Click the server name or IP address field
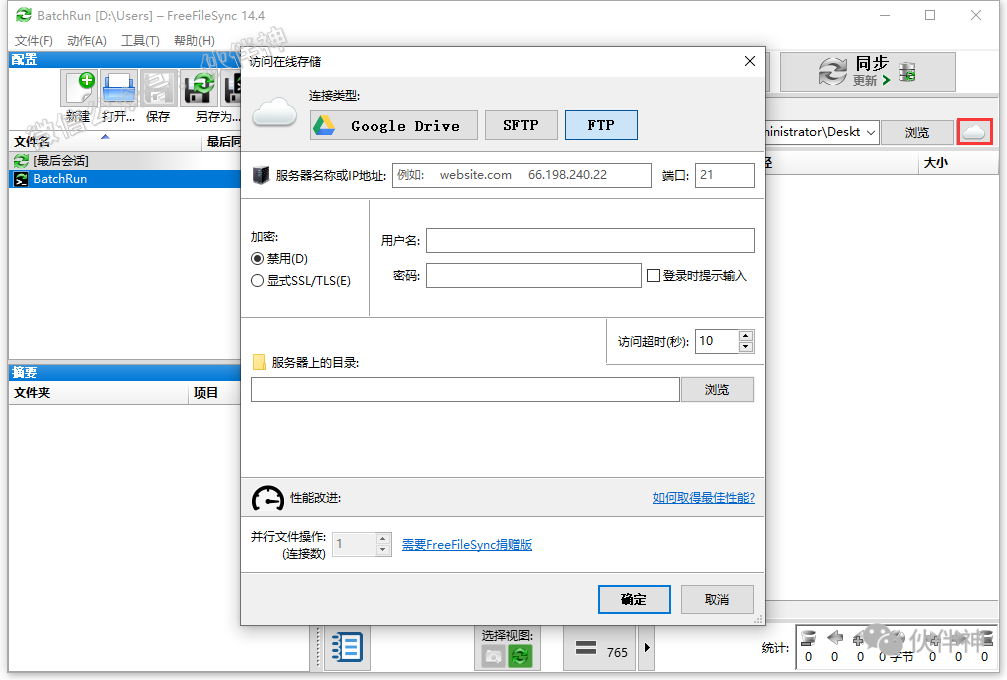 [521, 175]
